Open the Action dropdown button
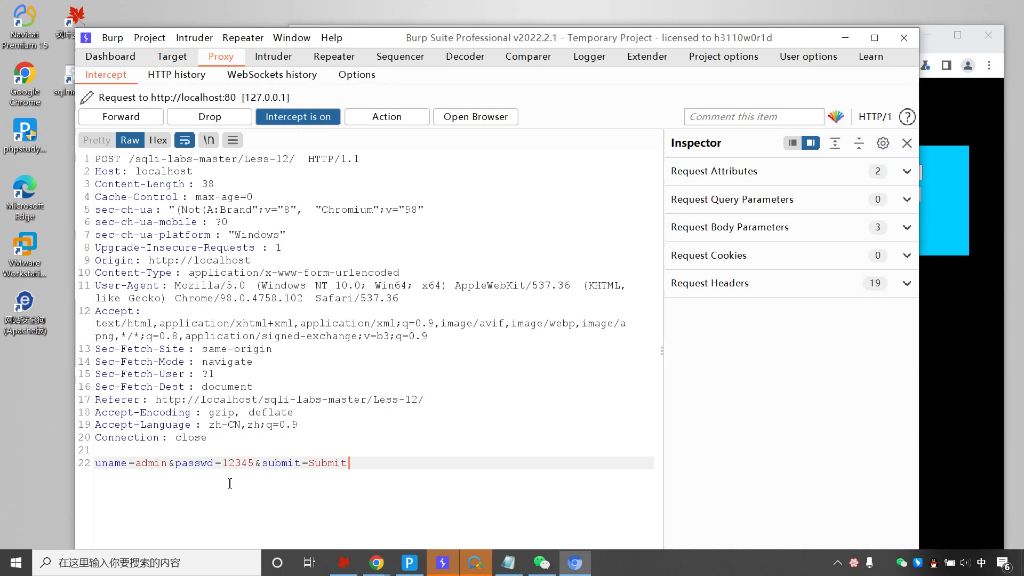This screenshot has height=576, width=1024. click(x=387, y=117)
